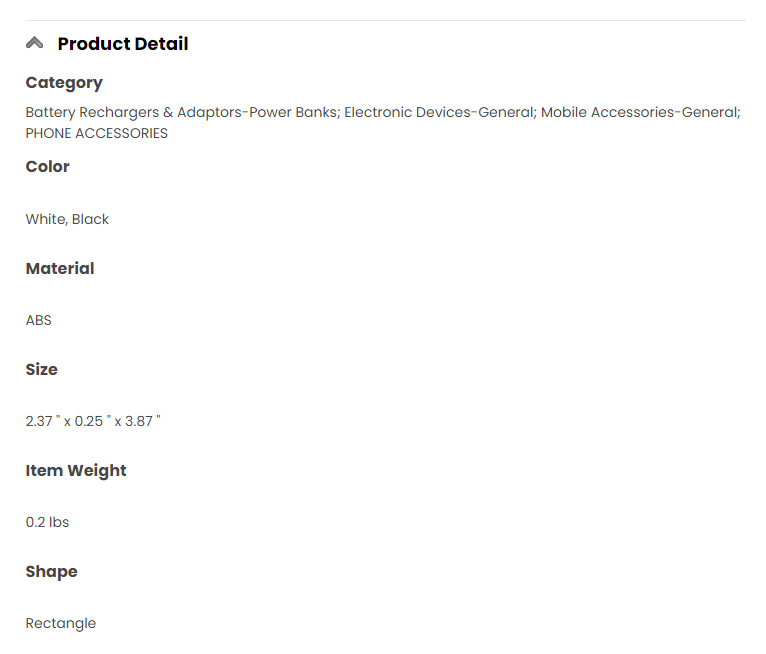Image resolution: width=766 pixels, height=654 pixels.
Task: Click the Shape label
Action: pyautogui.click(x=51, y=571)
